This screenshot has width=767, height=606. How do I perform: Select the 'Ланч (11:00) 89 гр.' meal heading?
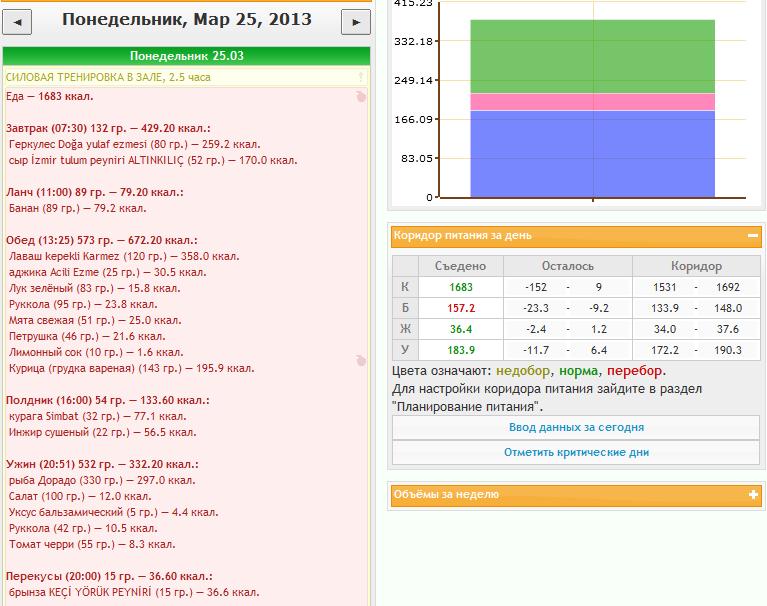[95, 192]
